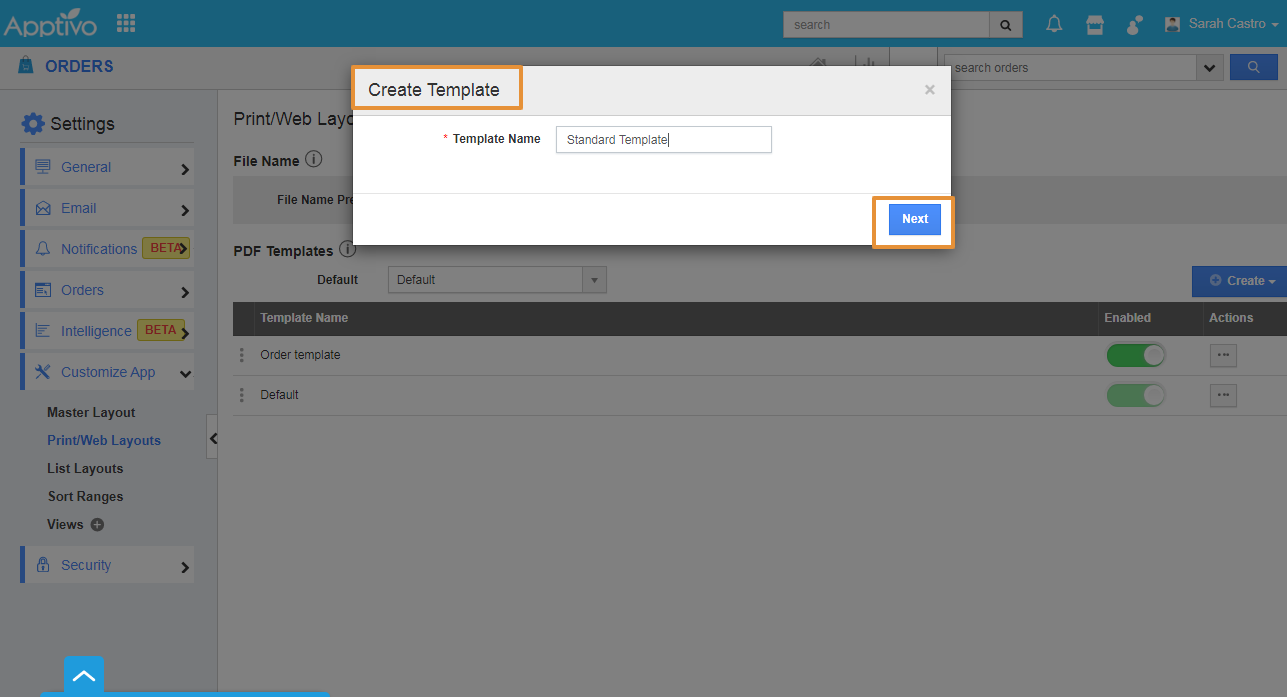Expand the Notifications settings section
The width and height of the screenshot is (1287, 697).
(x=107, y=249)
